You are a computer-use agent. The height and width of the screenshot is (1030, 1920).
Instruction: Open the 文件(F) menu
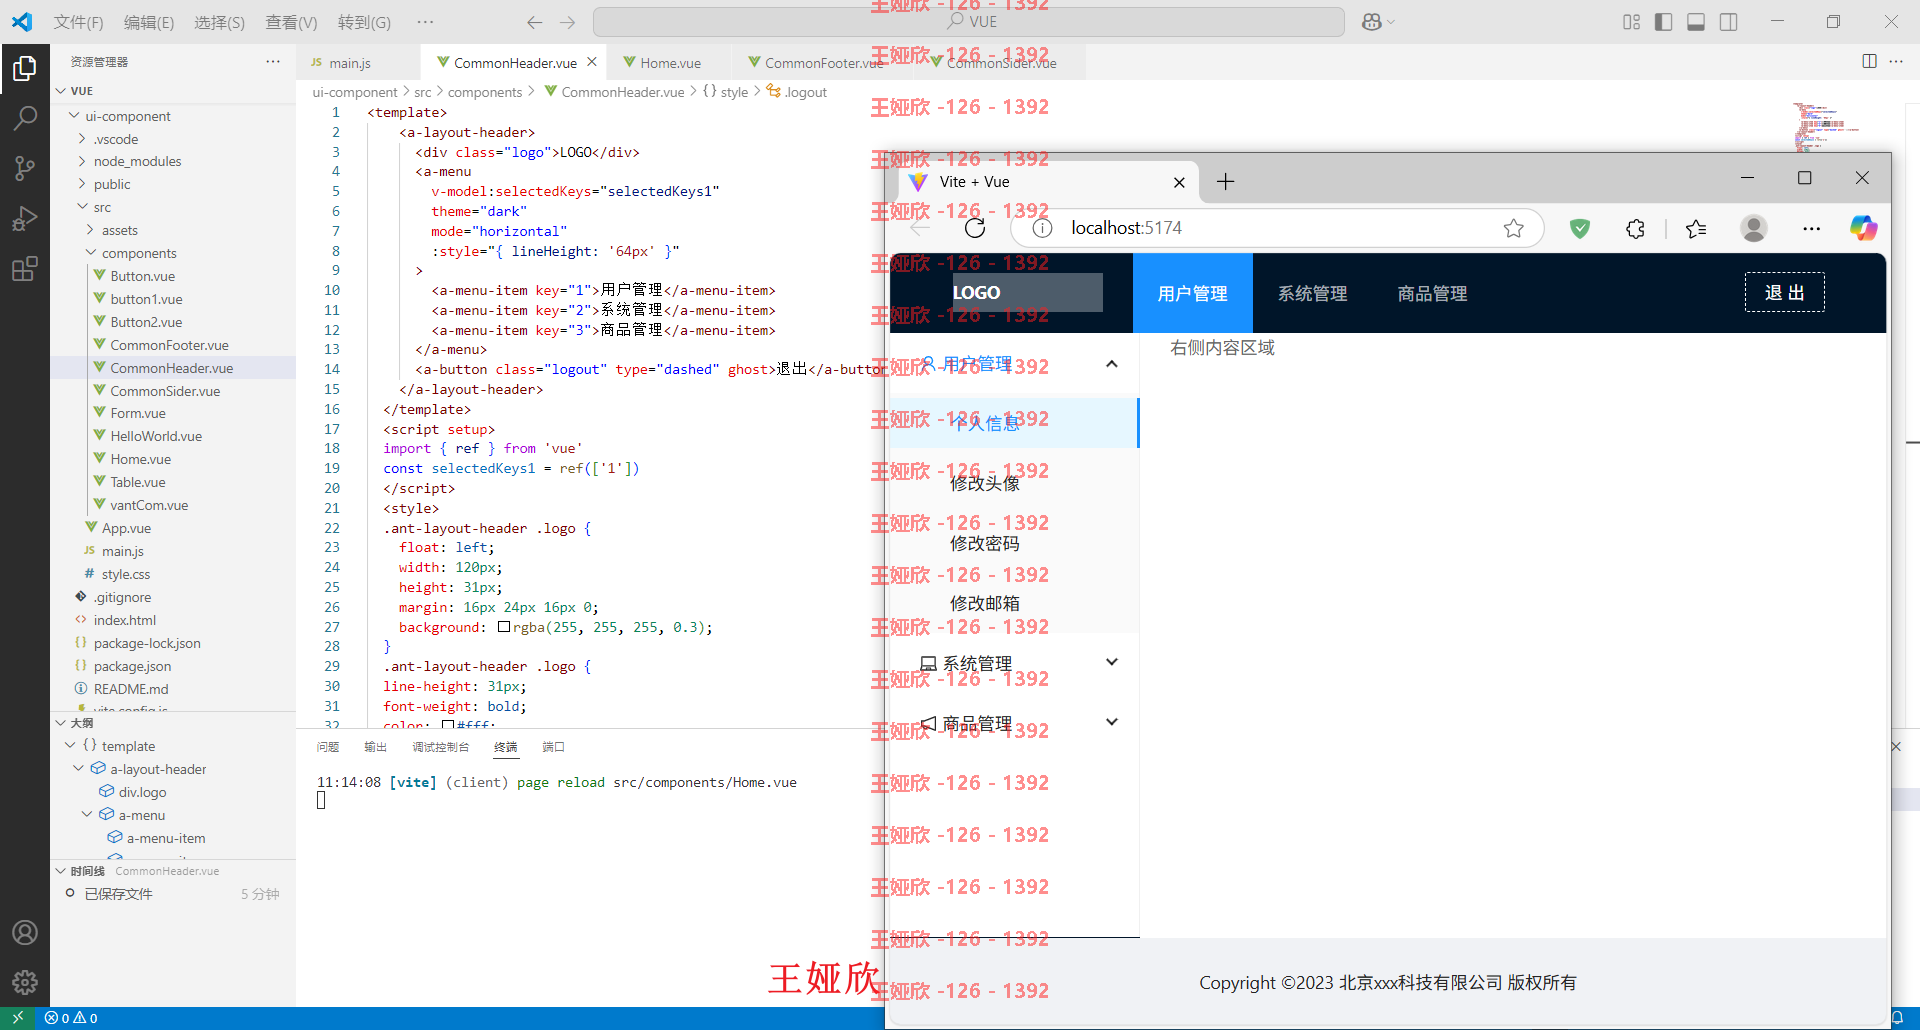coord(78,22)
